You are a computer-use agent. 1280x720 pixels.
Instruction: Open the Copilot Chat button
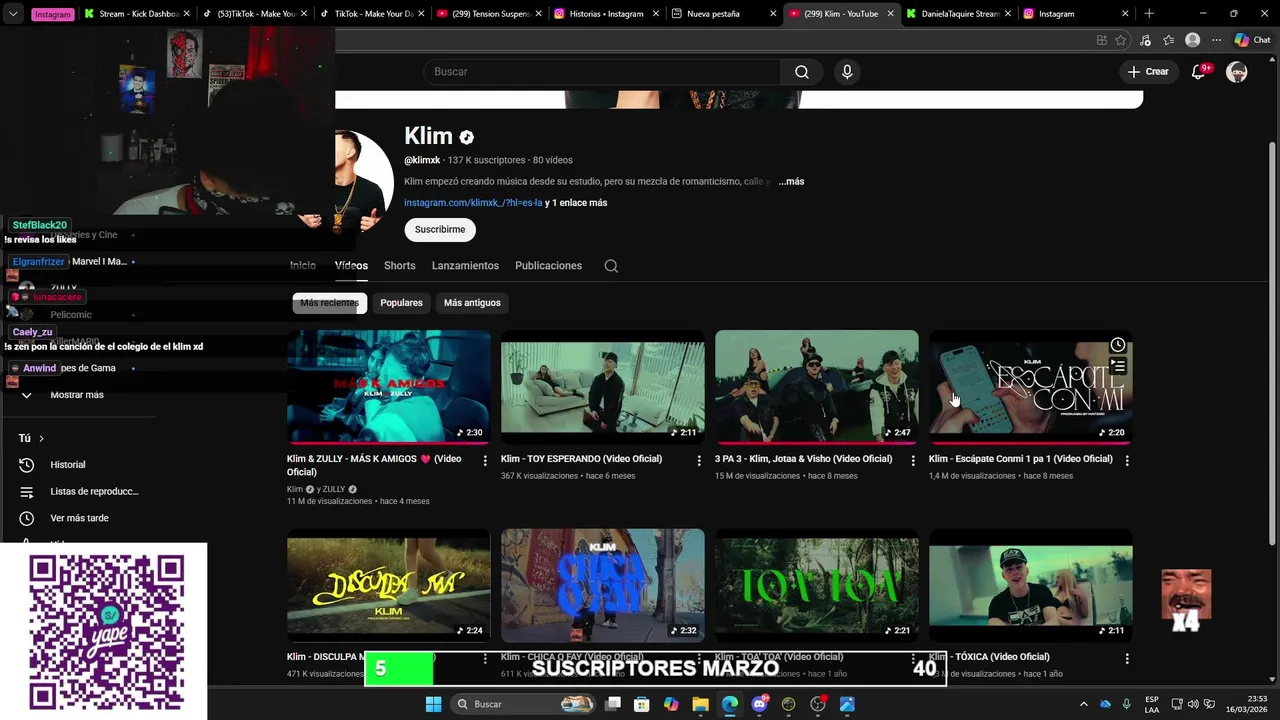coord(1253,40)
